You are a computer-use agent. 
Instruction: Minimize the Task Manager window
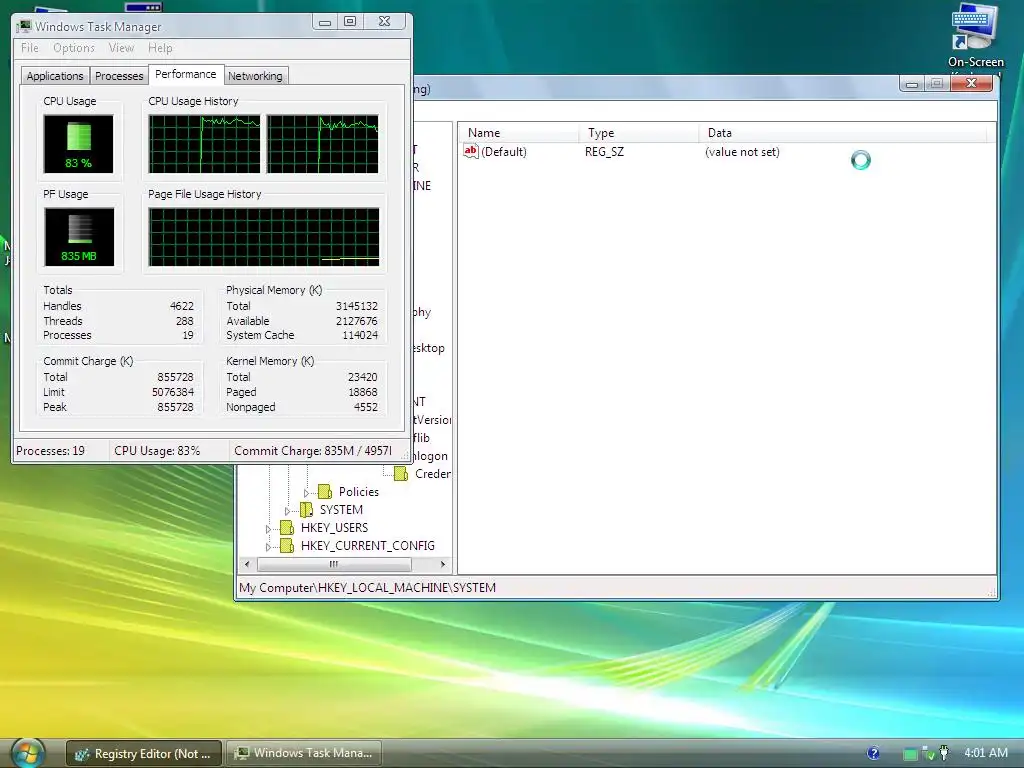[x=325, y=22]
